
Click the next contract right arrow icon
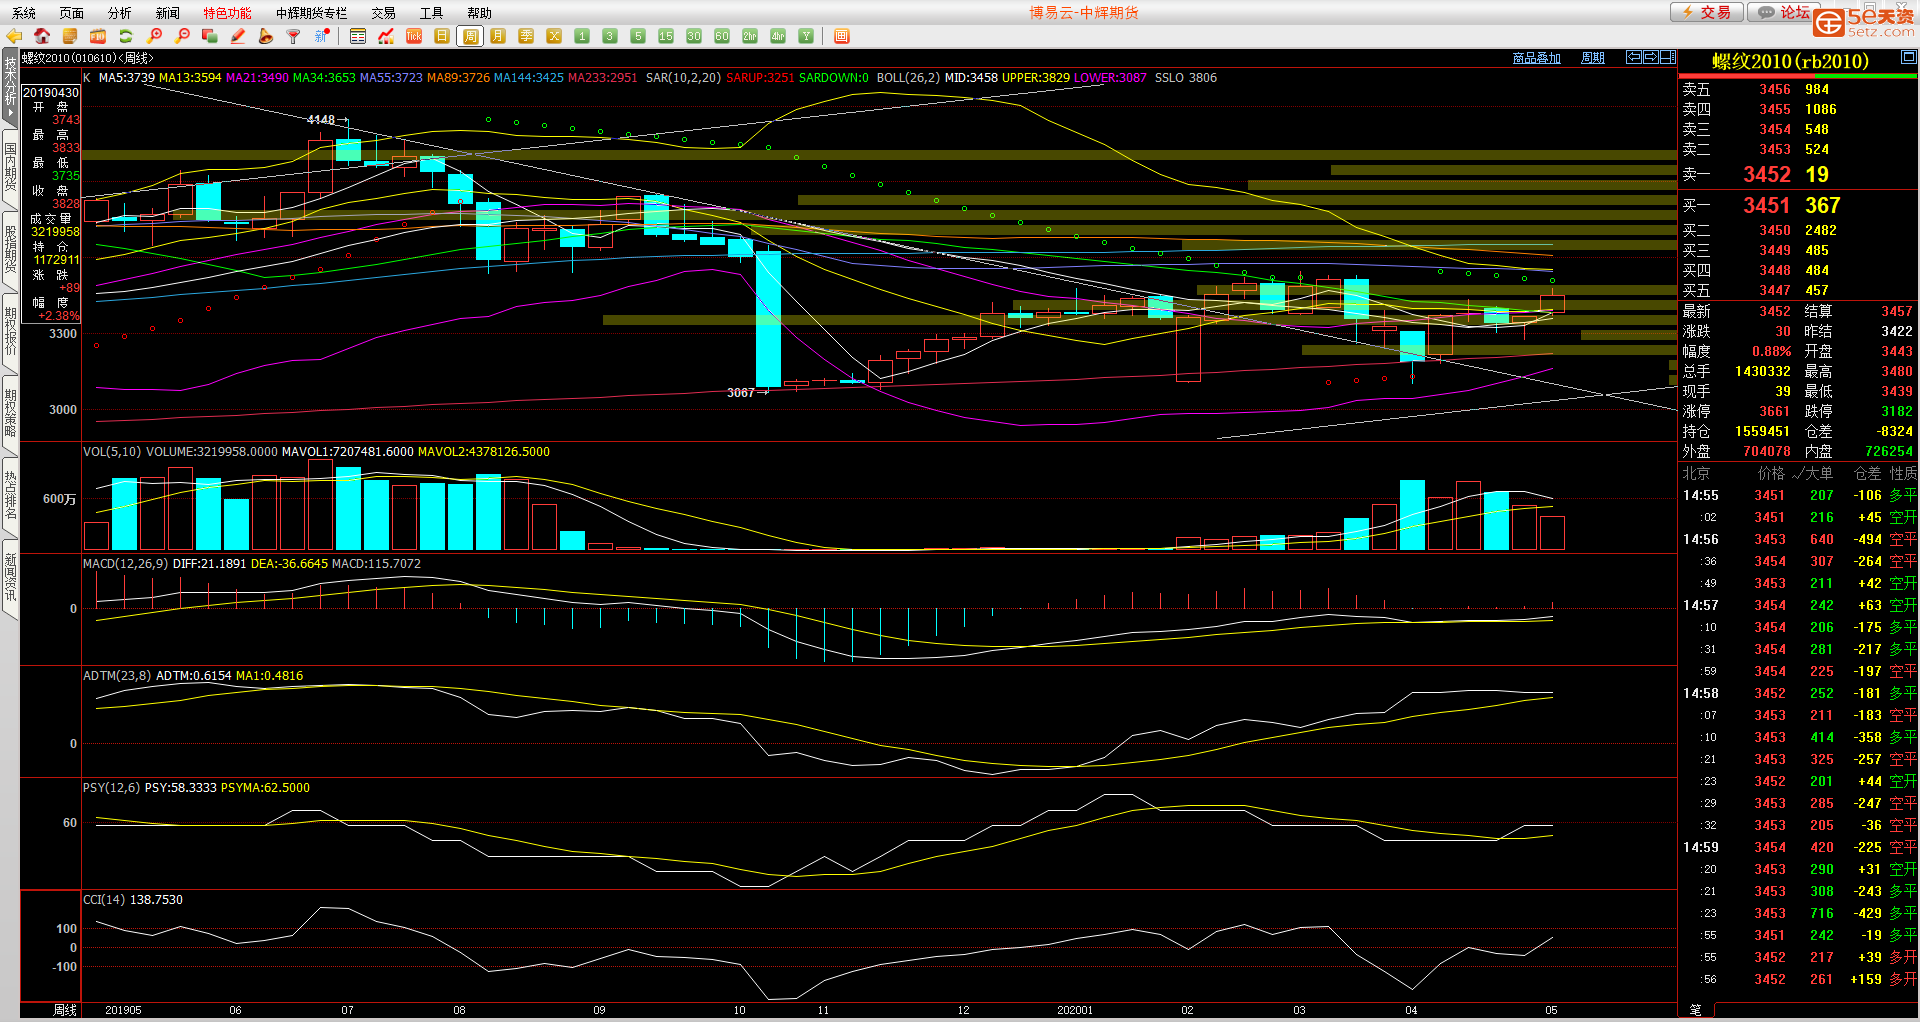pyautogui.click(x=1651, y=57)
